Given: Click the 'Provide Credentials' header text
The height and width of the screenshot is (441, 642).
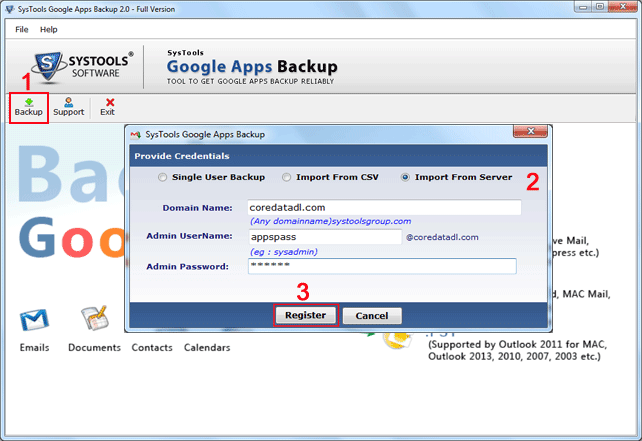Looking at the screenshot, I should (182, 156).
